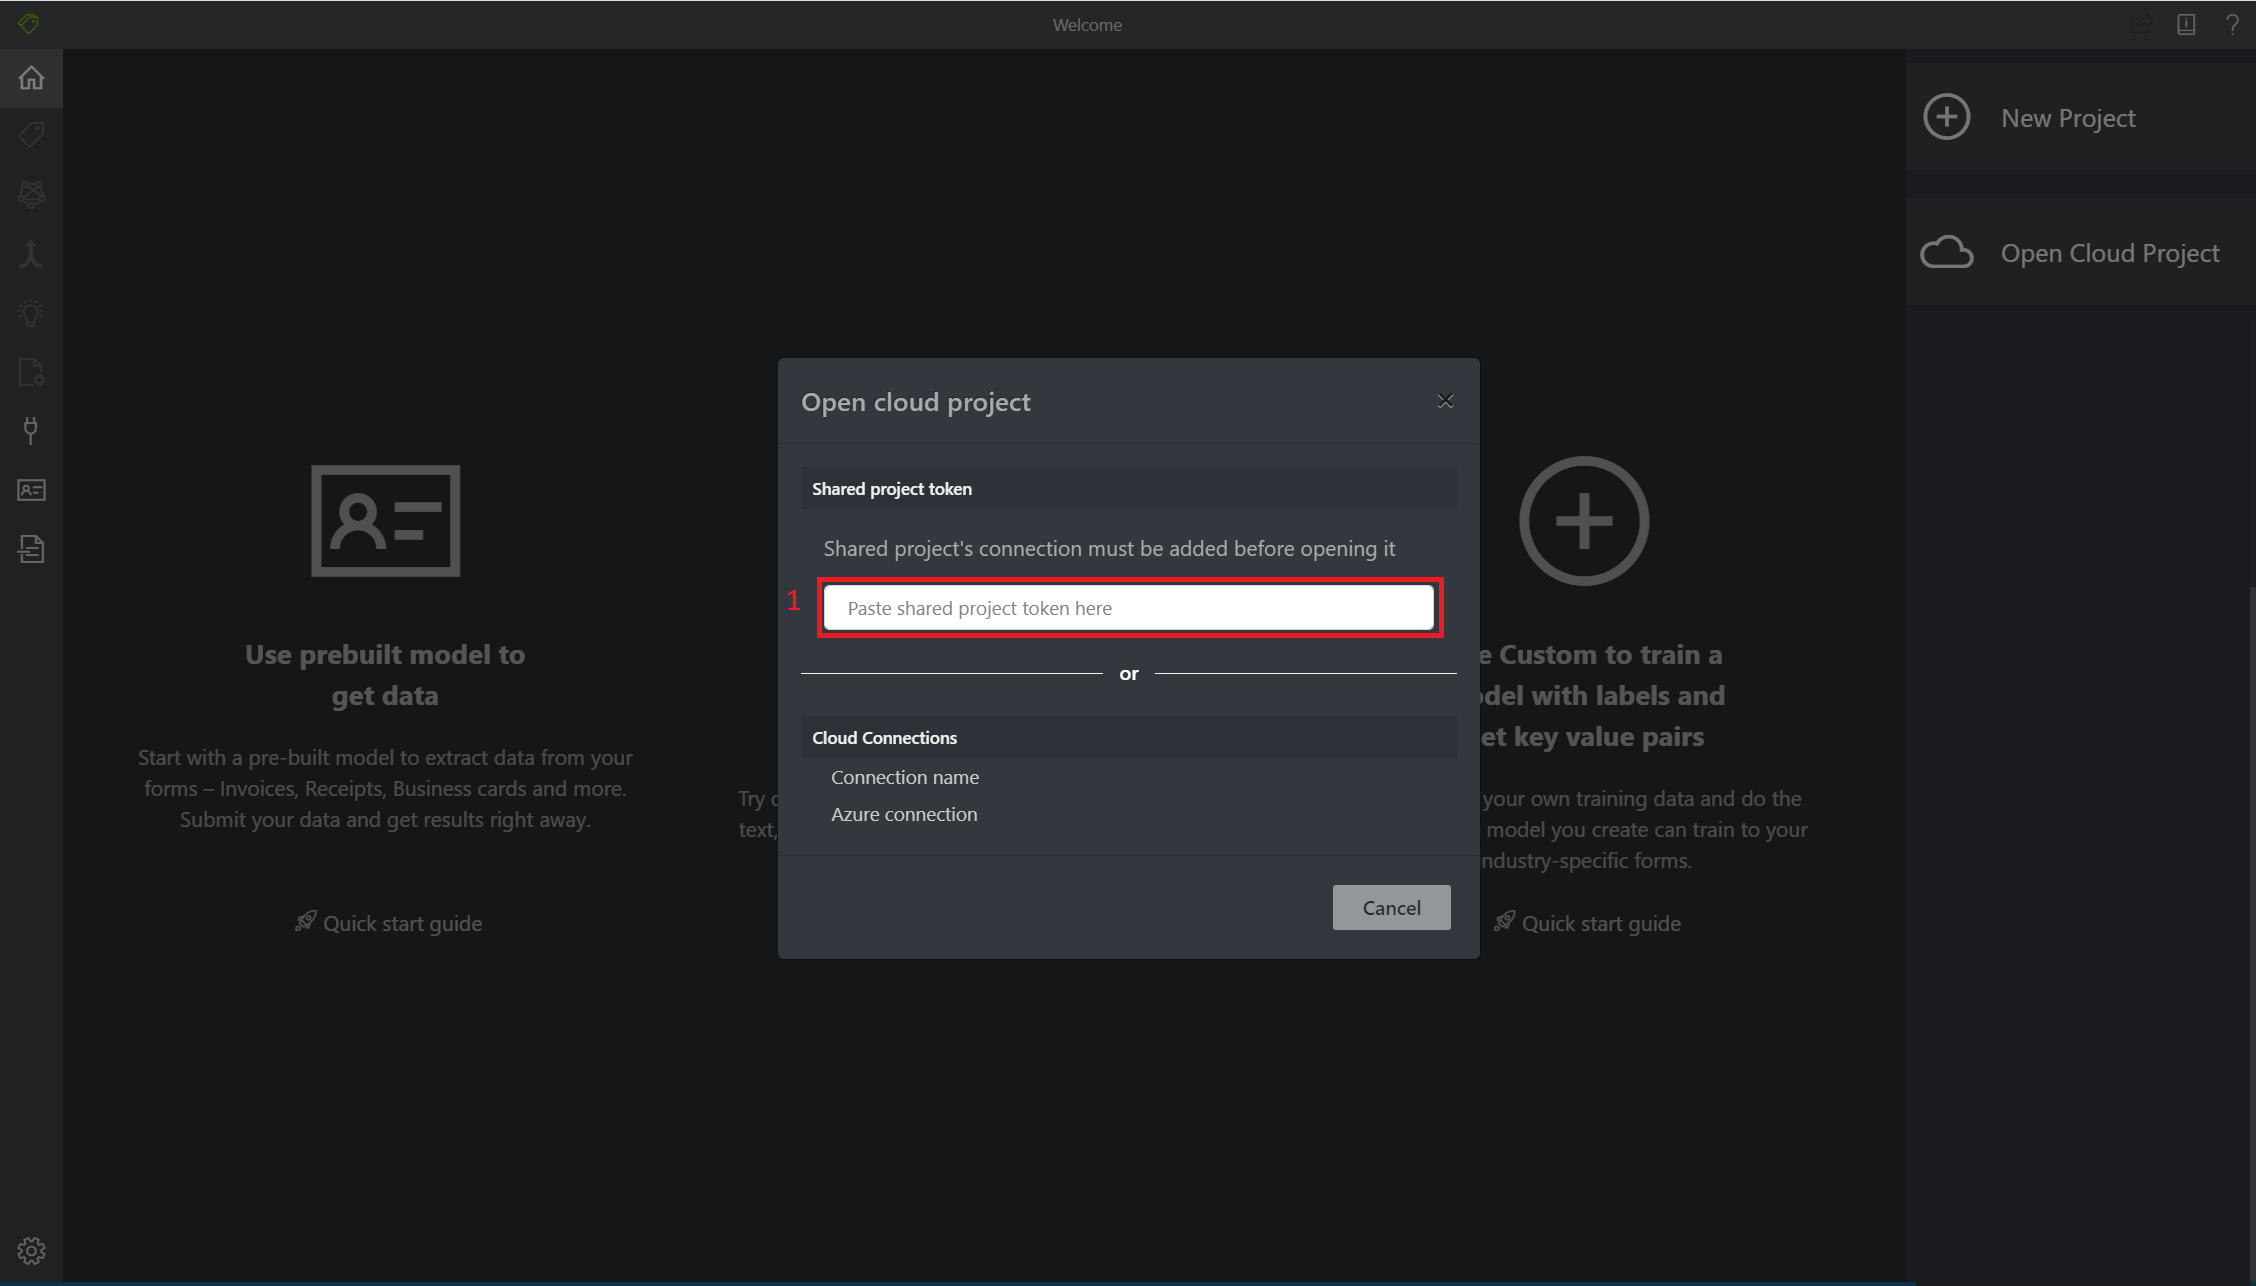
Task: Click the help question mark icon
Action: pos(2232,25)
